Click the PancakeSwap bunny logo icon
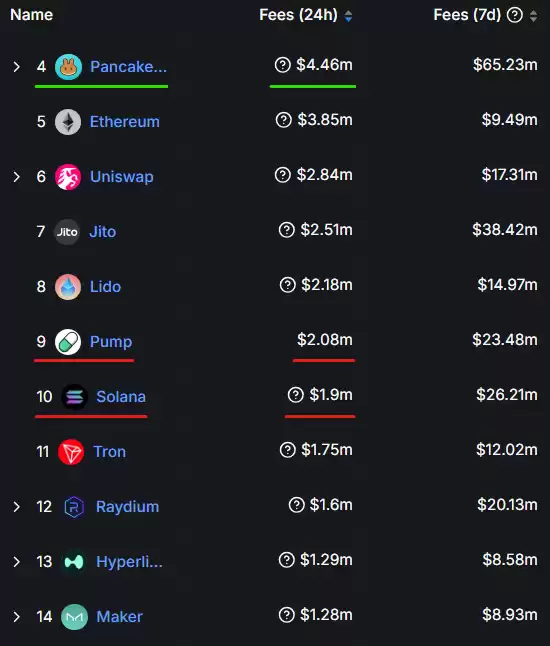This screenshot has height=646, width=550. [x=68, y=67]
